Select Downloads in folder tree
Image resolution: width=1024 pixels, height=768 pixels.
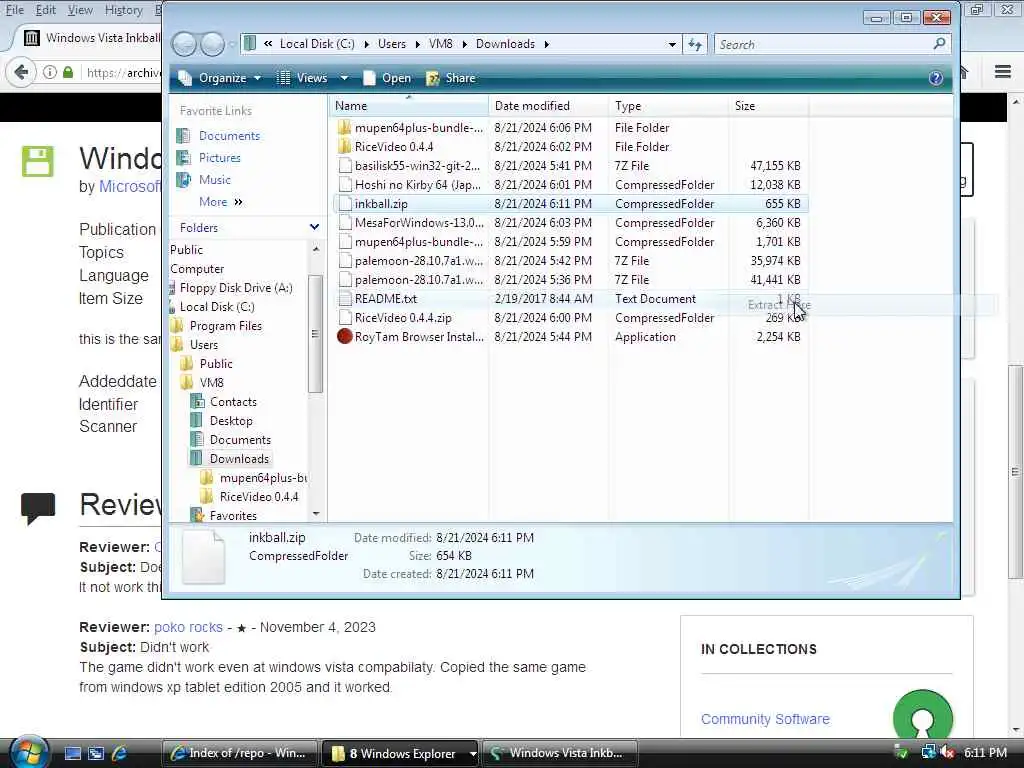[239, 458]
